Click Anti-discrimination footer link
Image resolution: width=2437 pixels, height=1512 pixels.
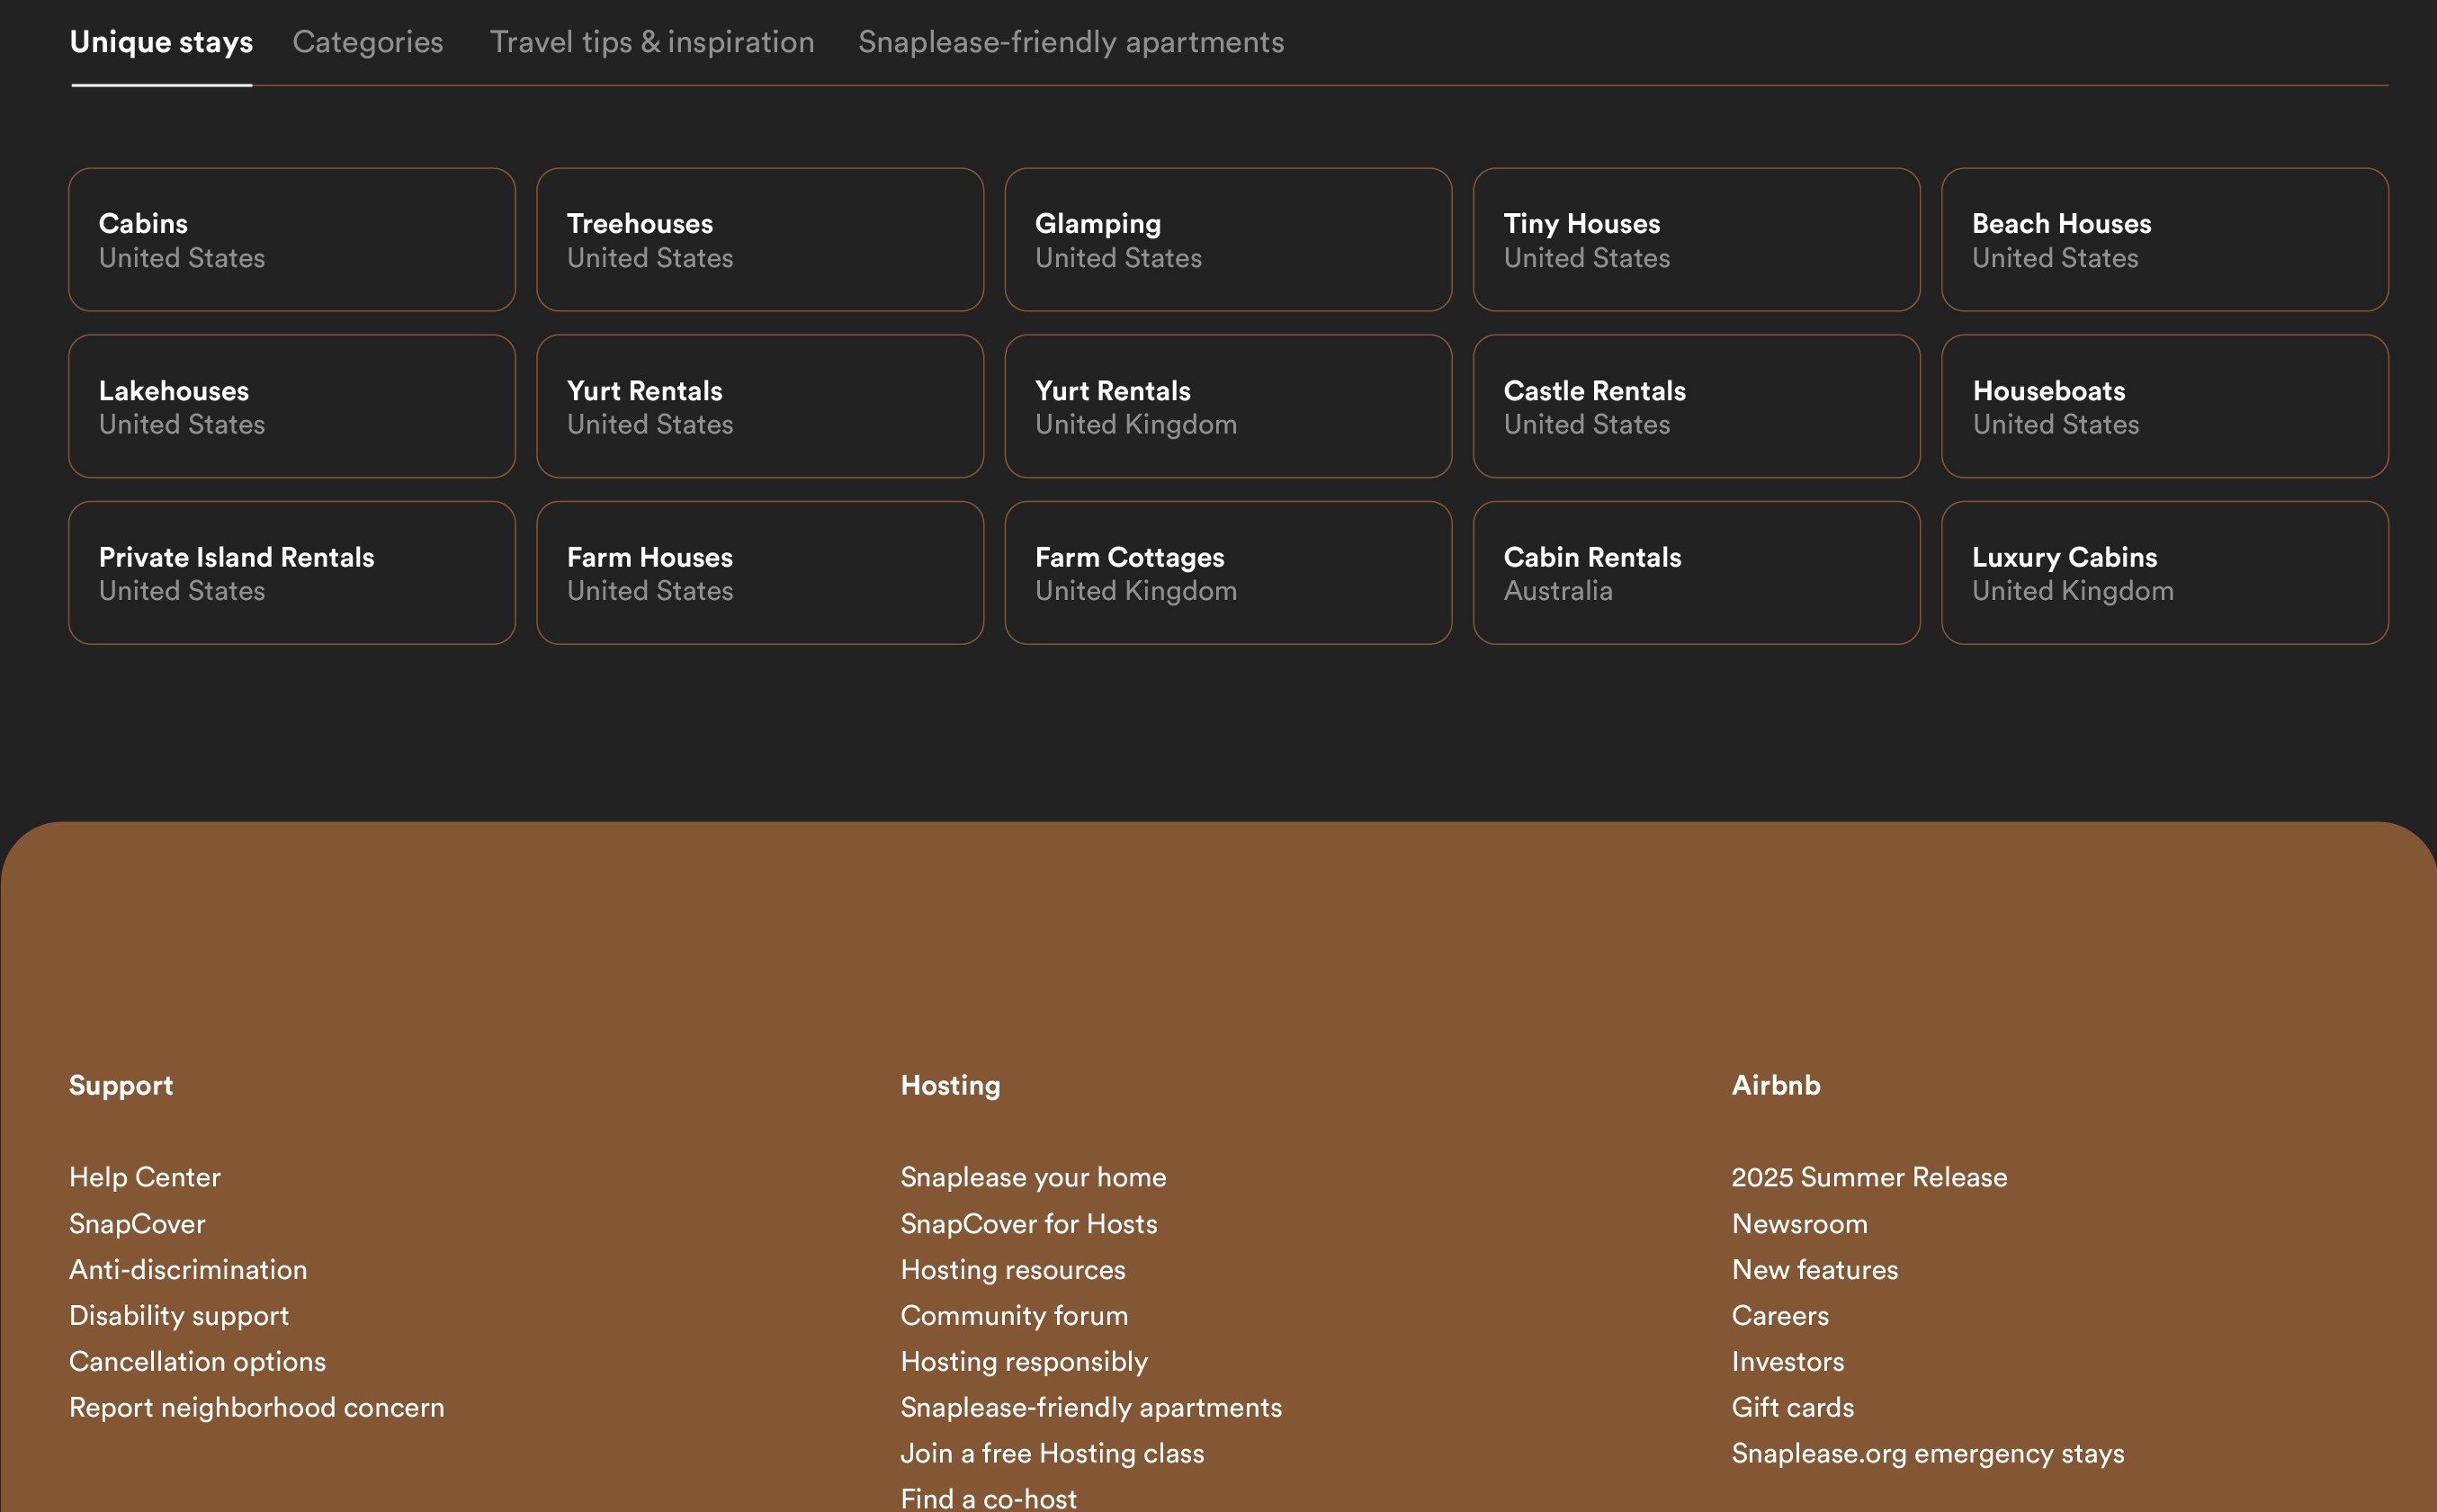point(188,1269)
